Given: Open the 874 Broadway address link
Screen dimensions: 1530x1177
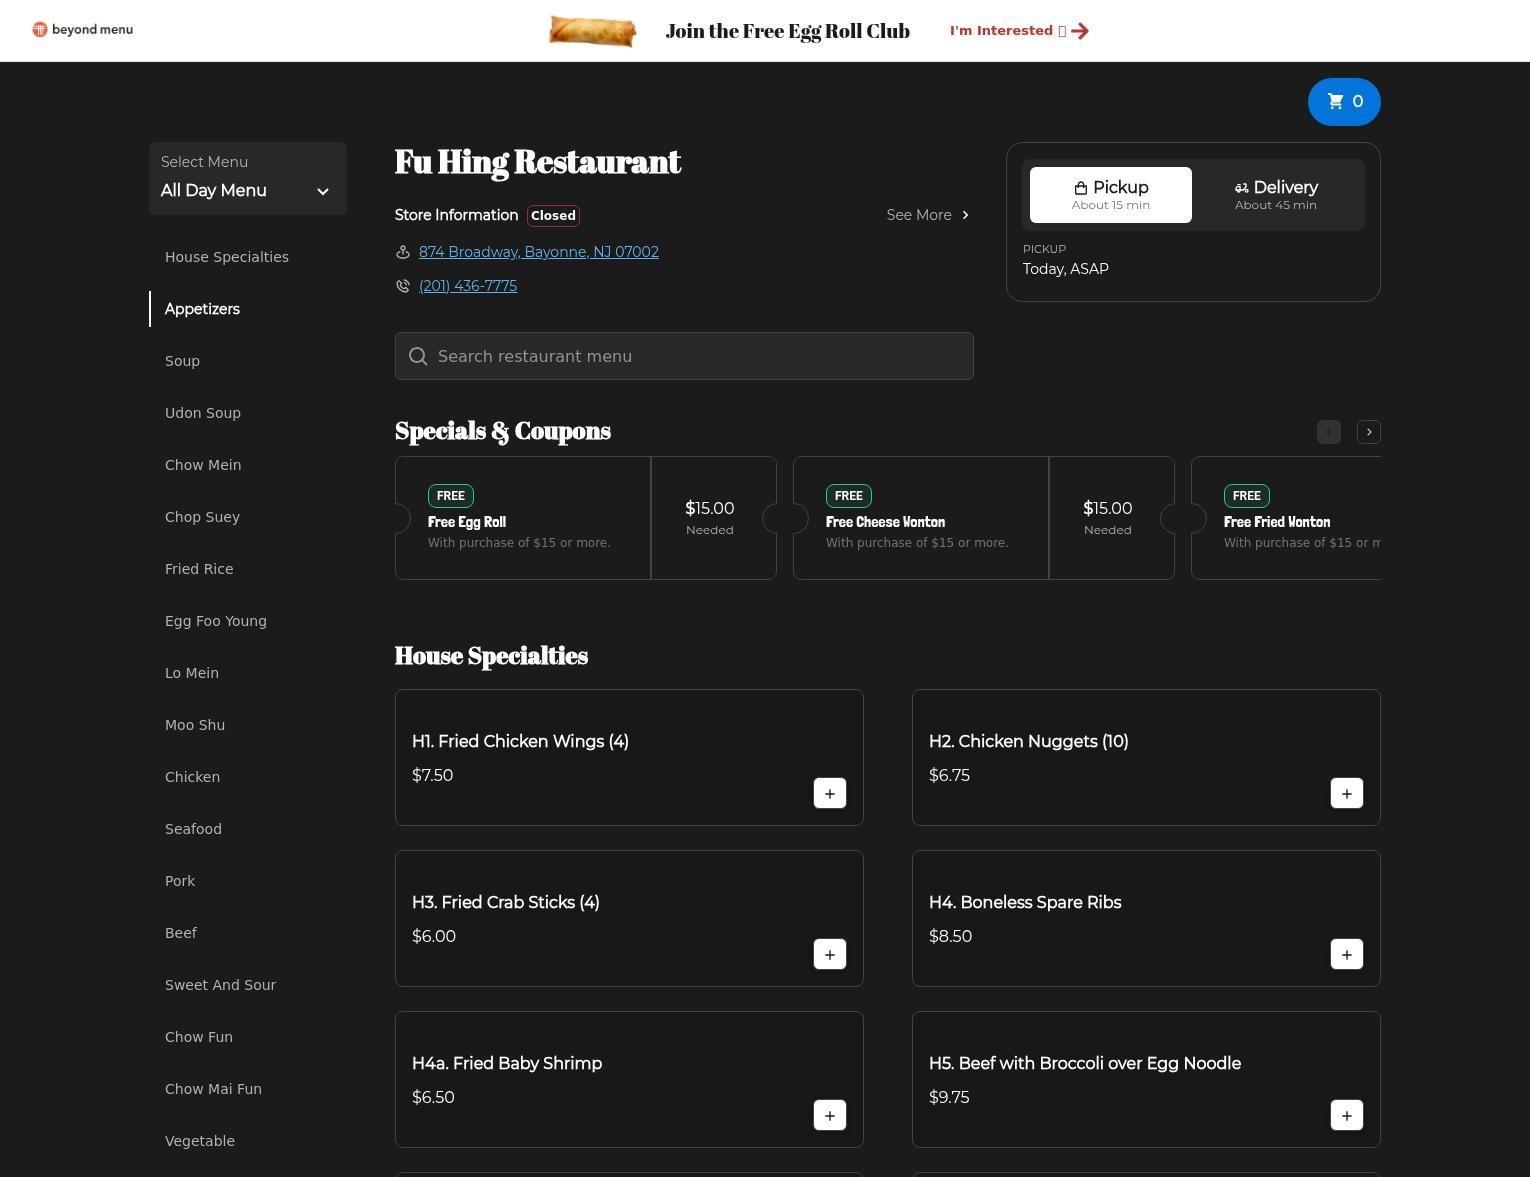Looking at the screenshot, I should click(538, 252).
